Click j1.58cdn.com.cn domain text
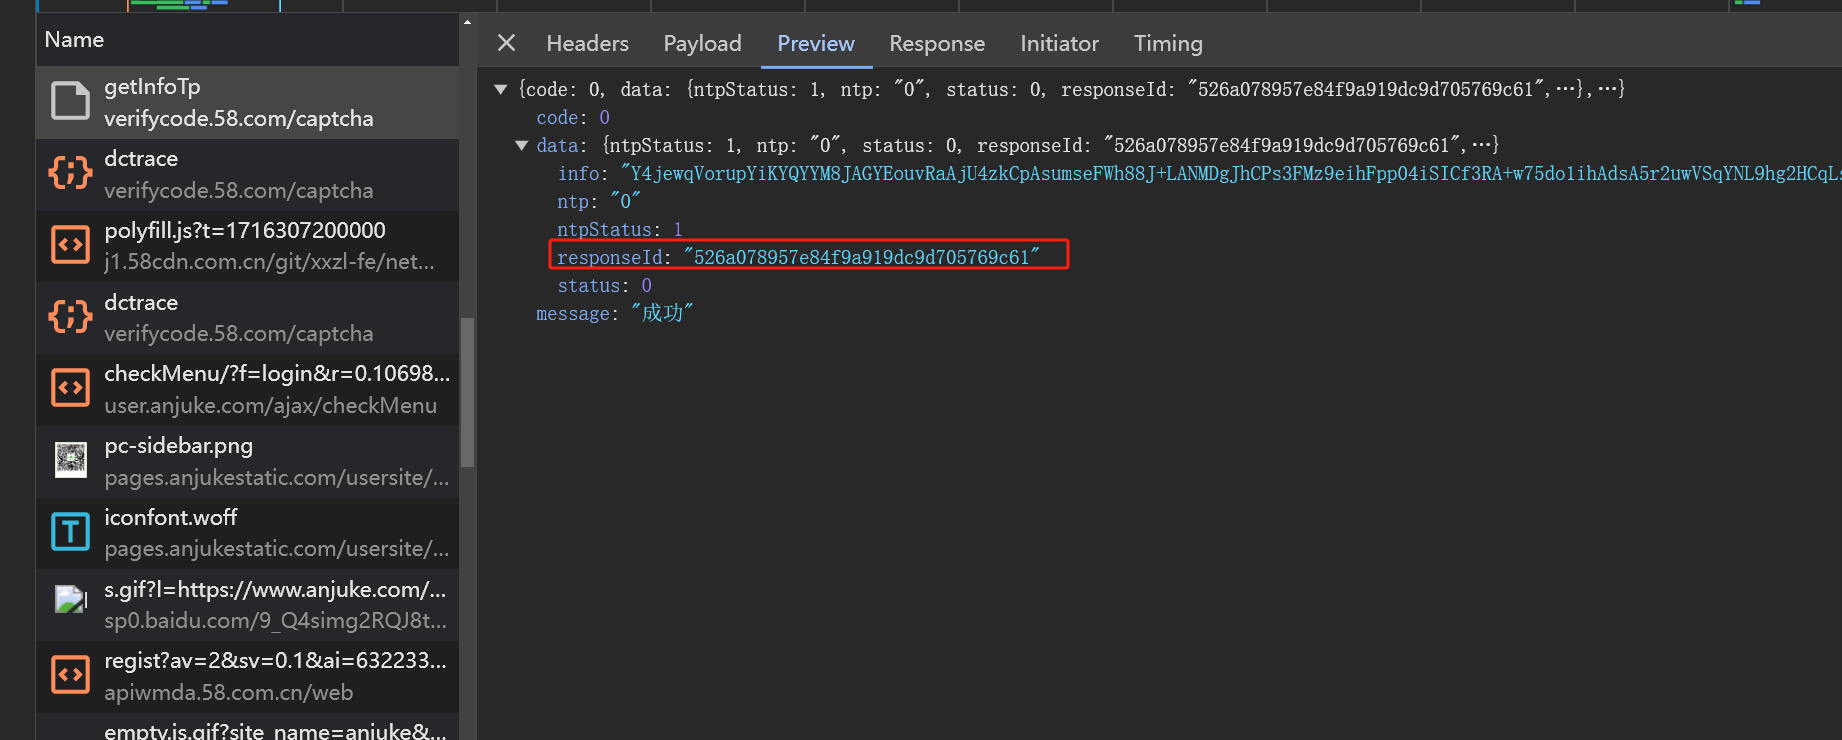1842x740 pixels. (x=269, y=262)
